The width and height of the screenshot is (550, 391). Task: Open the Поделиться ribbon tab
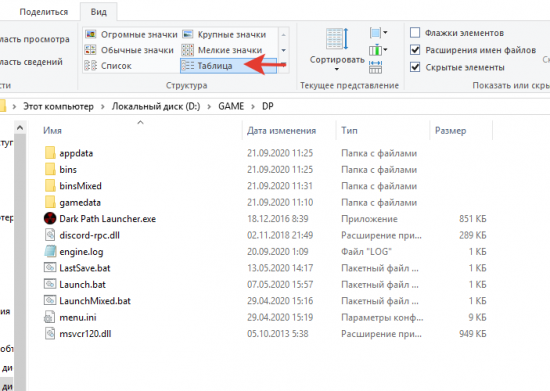point(44,12)
